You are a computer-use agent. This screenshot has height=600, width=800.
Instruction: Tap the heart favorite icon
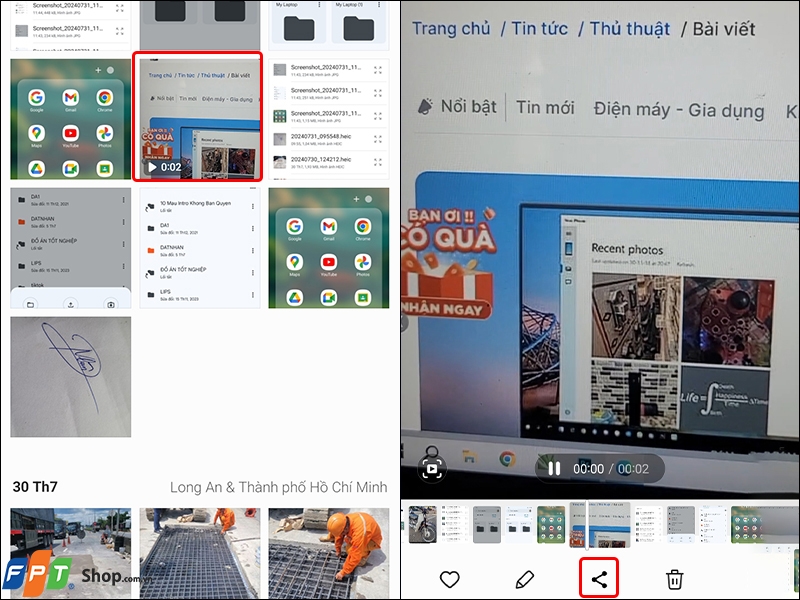(x=449, y=579)
